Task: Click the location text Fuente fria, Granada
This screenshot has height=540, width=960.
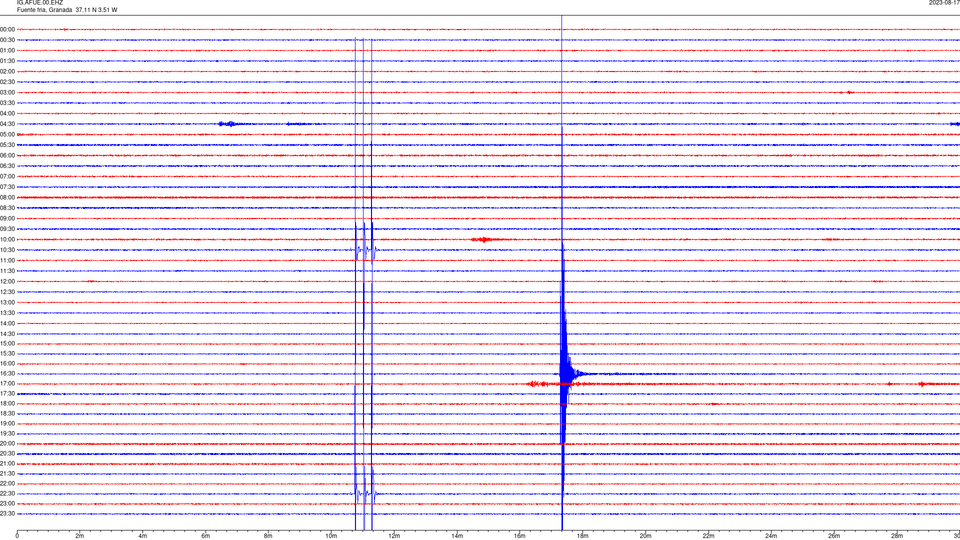Action: 44,10
